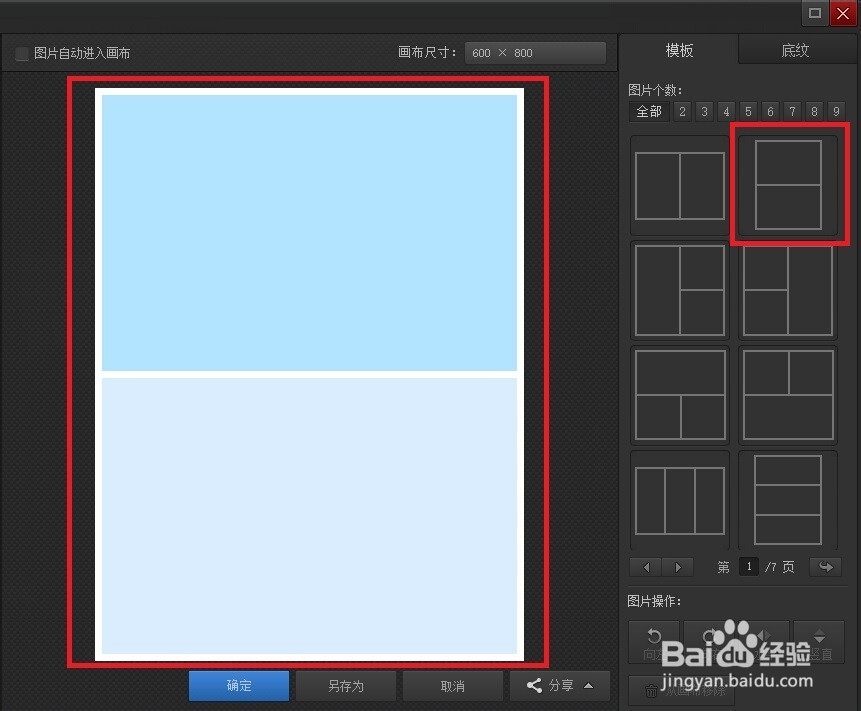Jump to the entered page with the go arrow
Image resolution: width=861 pixels, height=711 pixels.
click(825, 567)
